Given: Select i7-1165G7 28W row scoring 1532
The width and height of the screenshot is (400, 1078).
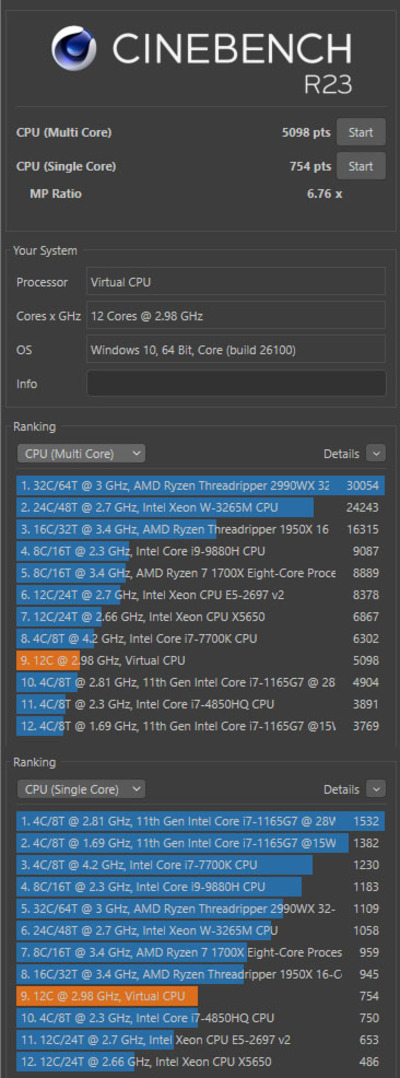Looking at the screenshot, I should pyautogui.click(x=200, y=820).
